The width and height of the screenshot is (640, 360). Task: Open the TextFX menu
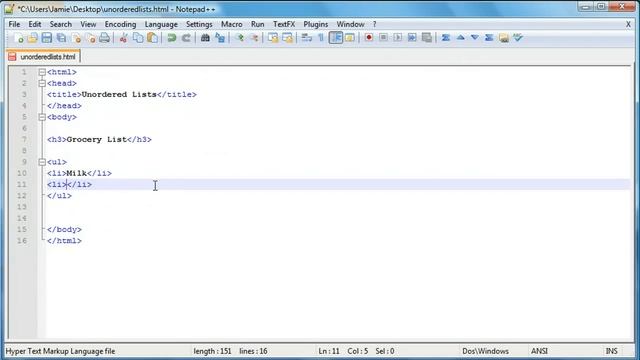pyautogui.click(x=284, y=24)
